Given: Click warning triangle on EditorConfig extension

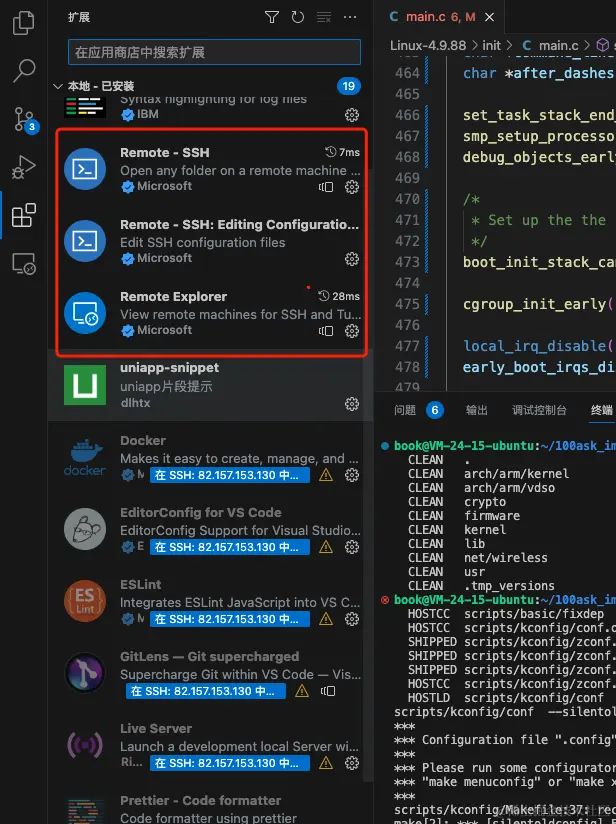Looking at the screenshot, I should coord(326,547).
